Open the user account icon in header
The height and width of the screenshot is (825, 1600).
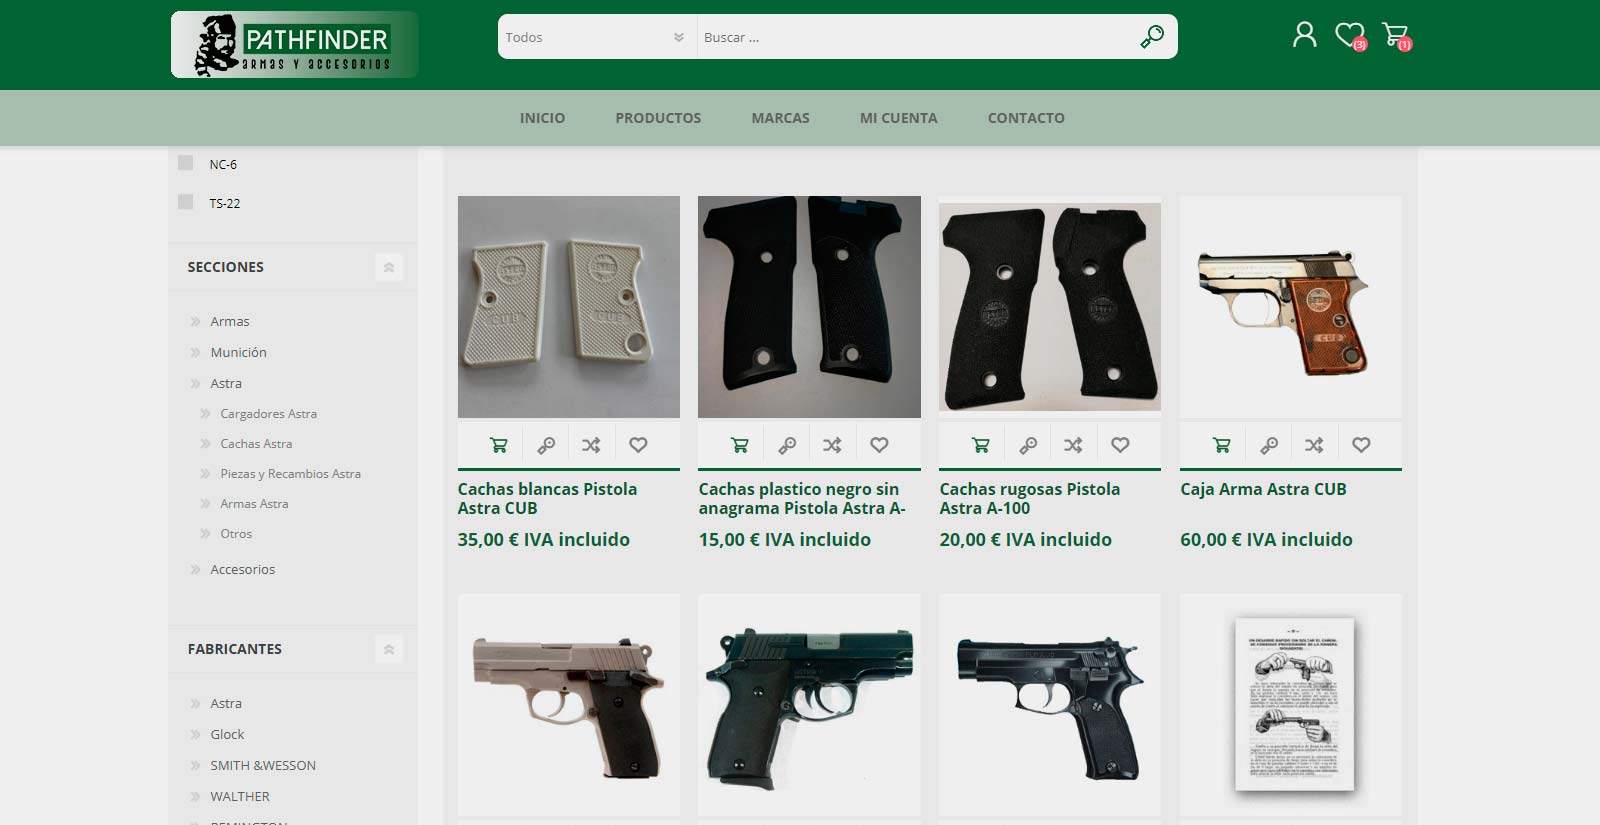tap(1304, 35)
